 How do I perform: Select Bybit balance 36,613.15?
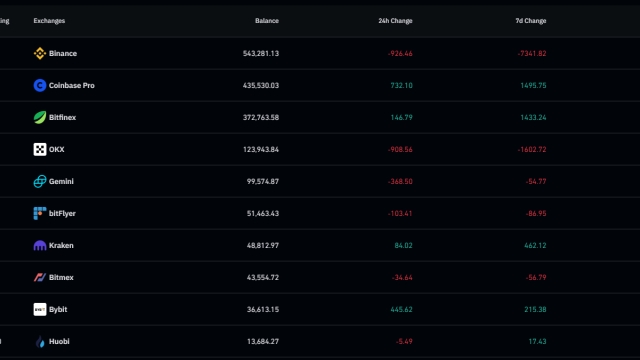click(x=263, y=309)
